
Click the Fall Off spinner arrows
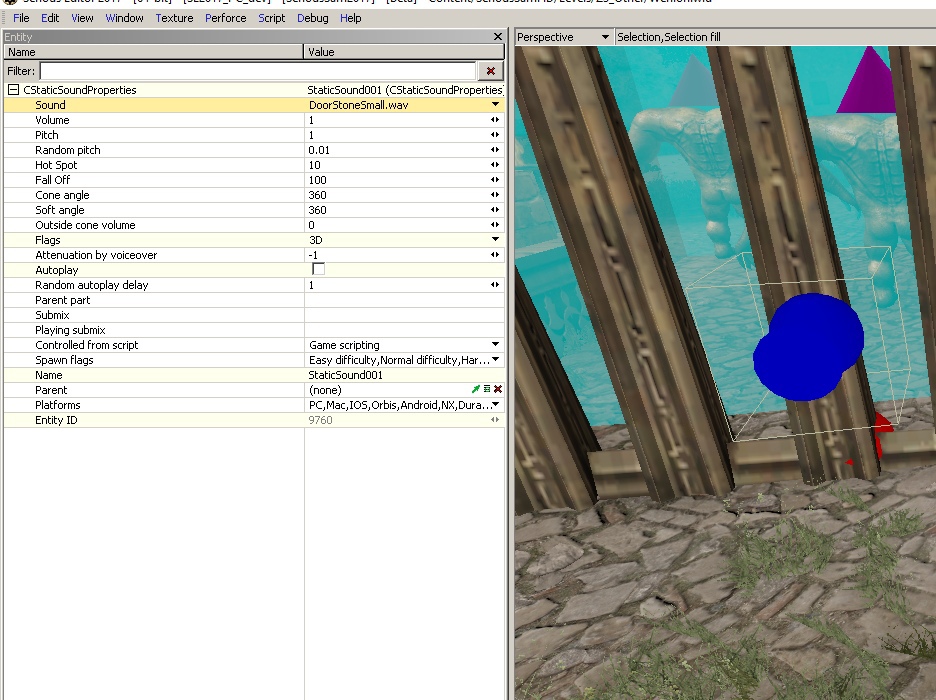(x=495, y=180)
